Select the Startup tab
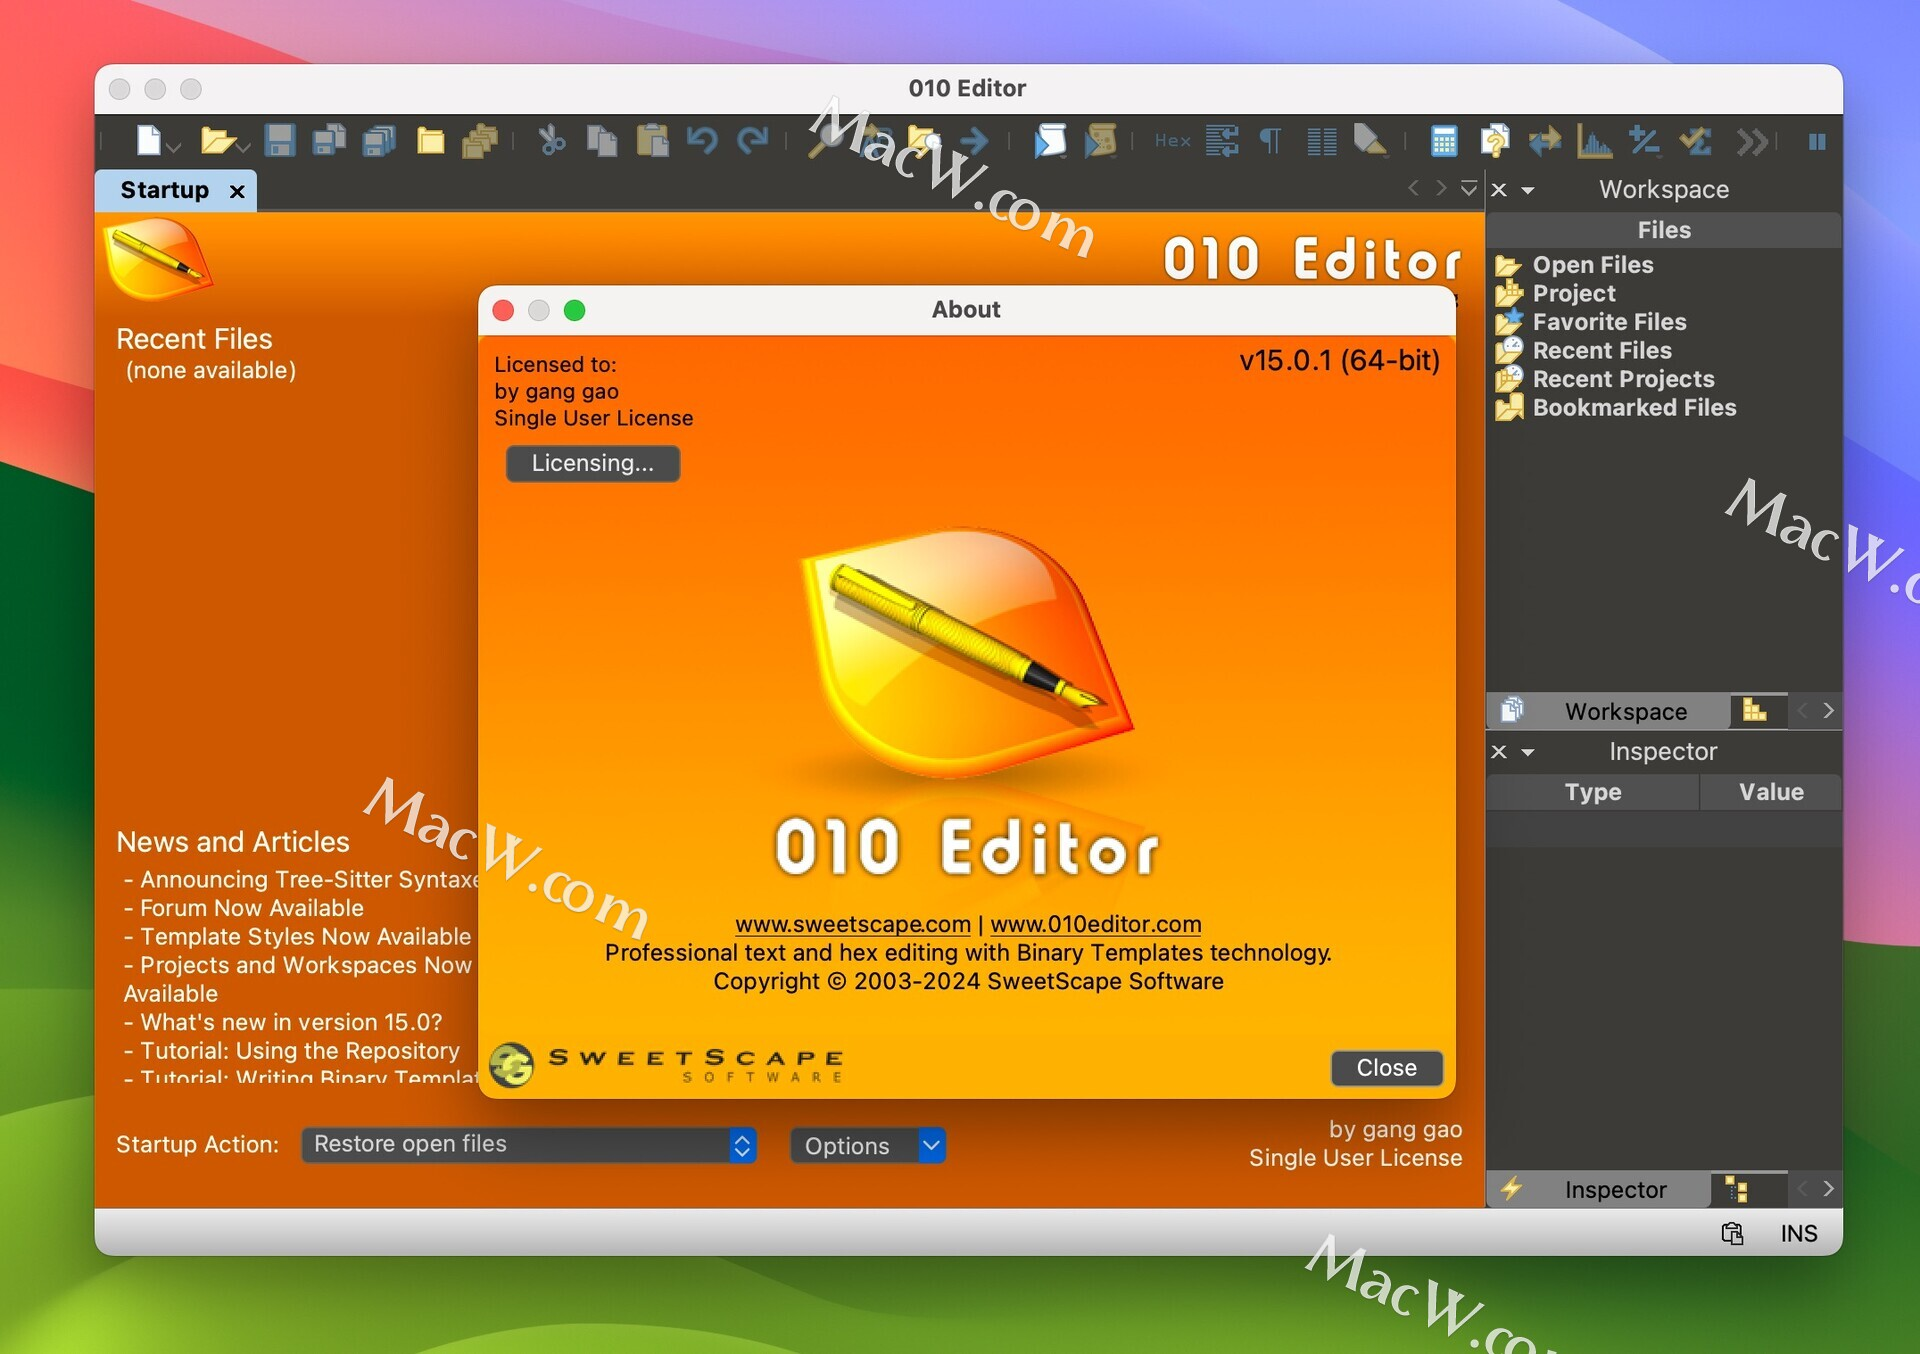This screenshot has width=1920, height=1354. [164, 190]
